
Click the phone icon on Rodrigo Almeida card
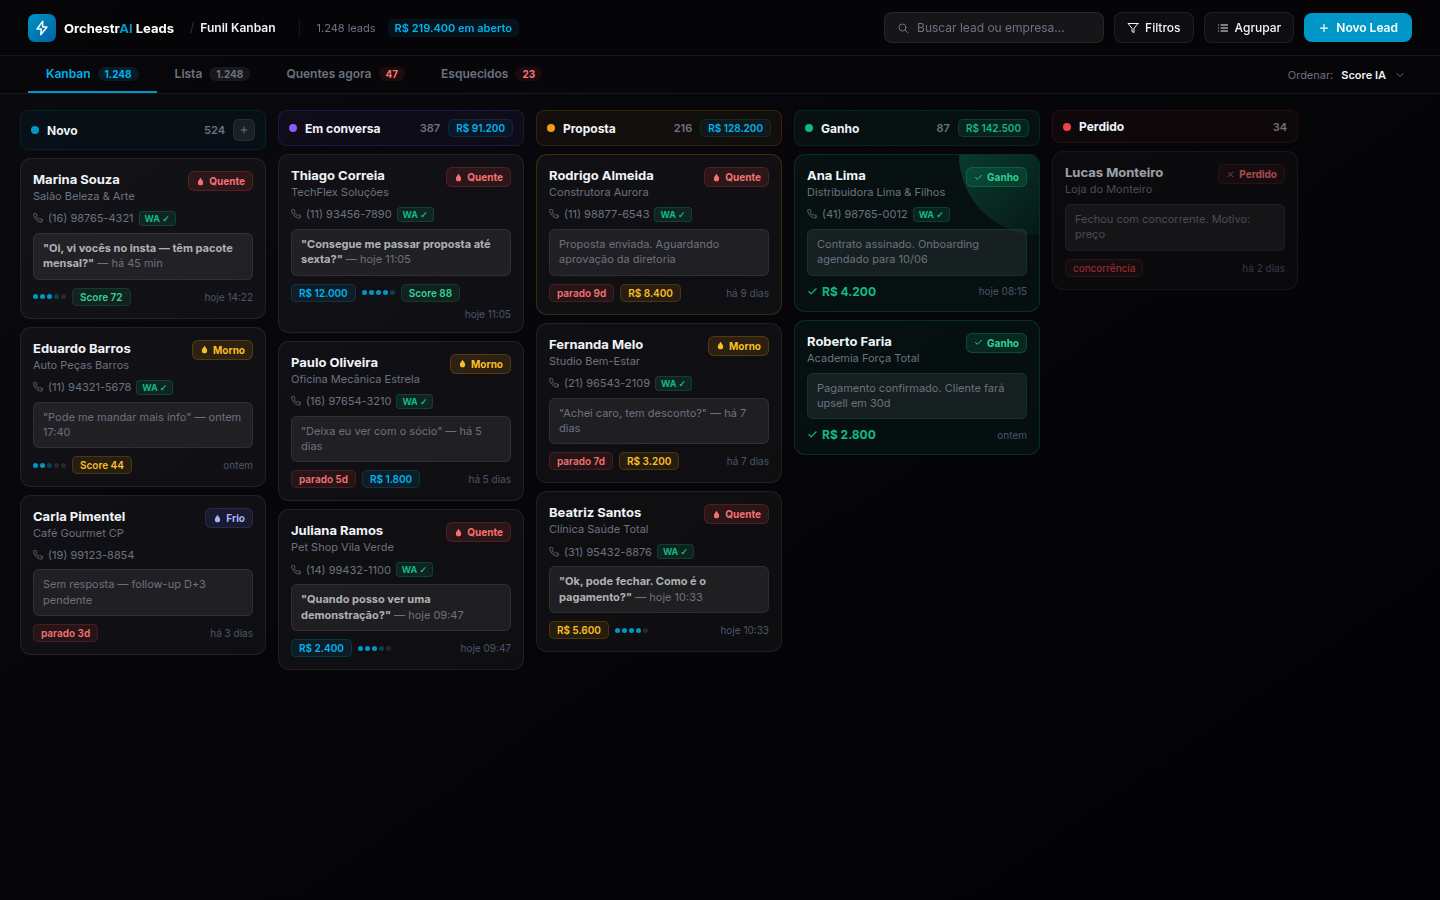(554, 214)
